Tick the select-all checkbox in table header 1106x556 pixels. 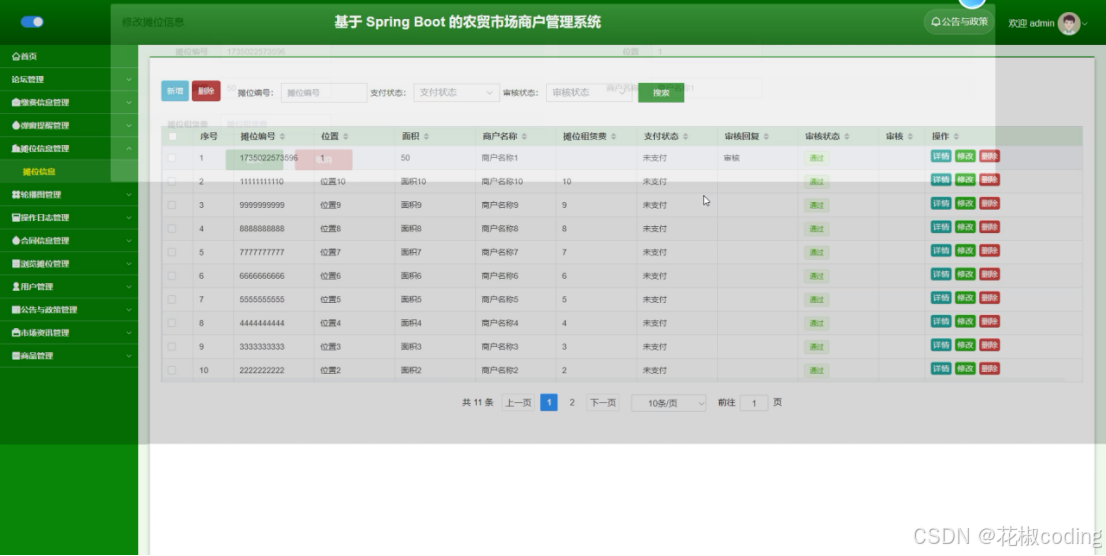[x=172, y=136]
